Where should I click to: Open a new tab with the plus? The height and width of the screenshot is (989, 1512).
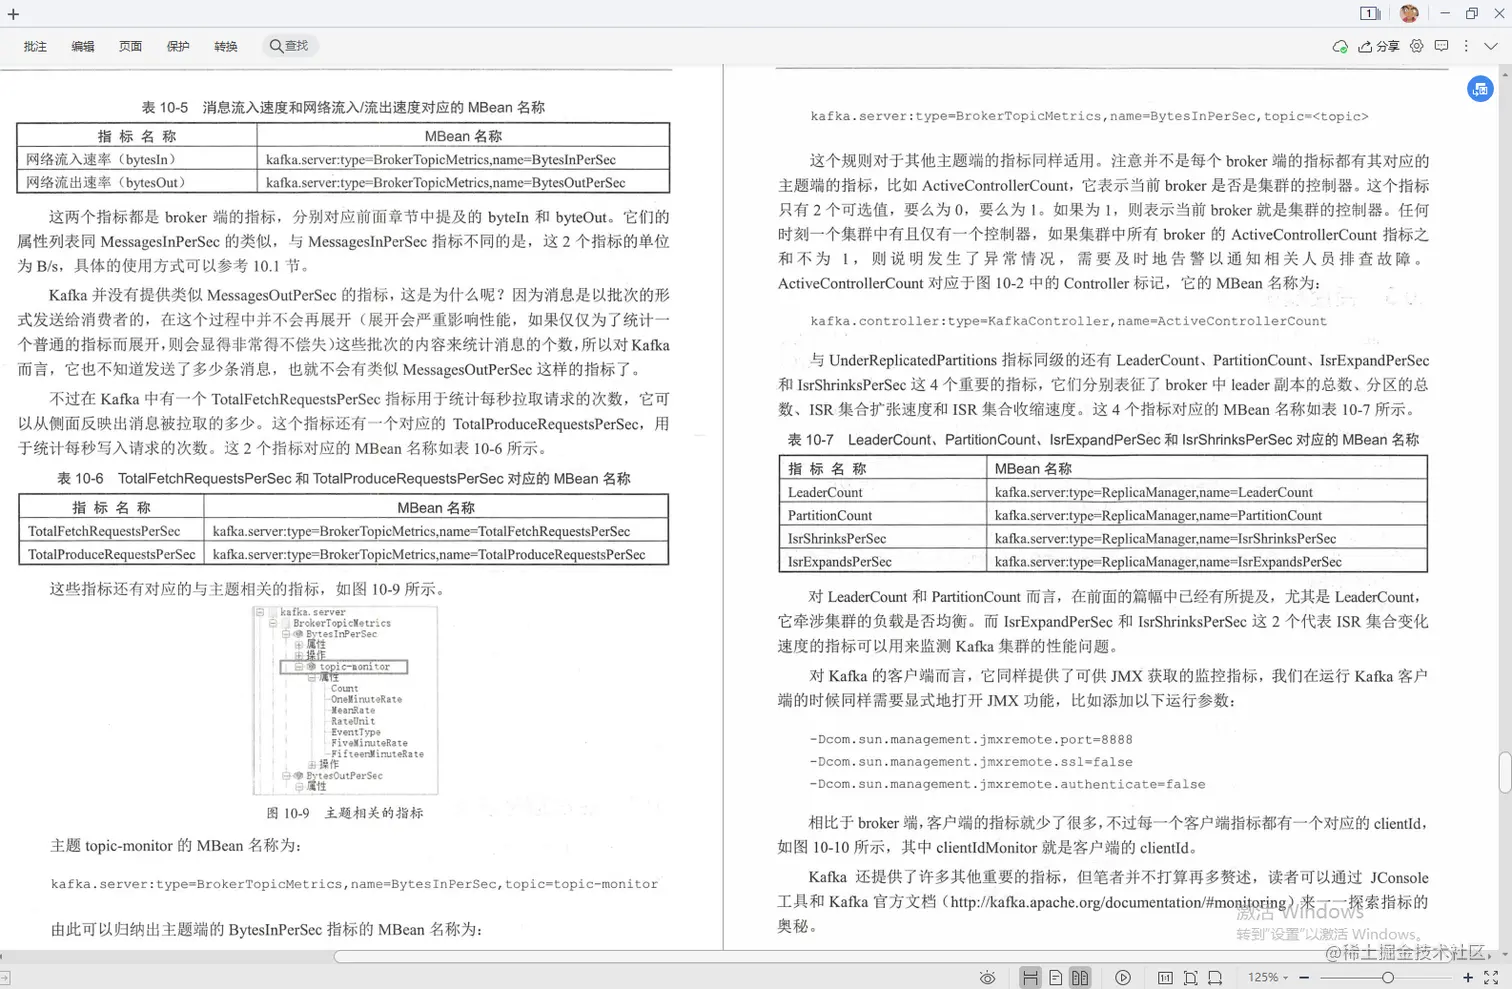point(13,14)
